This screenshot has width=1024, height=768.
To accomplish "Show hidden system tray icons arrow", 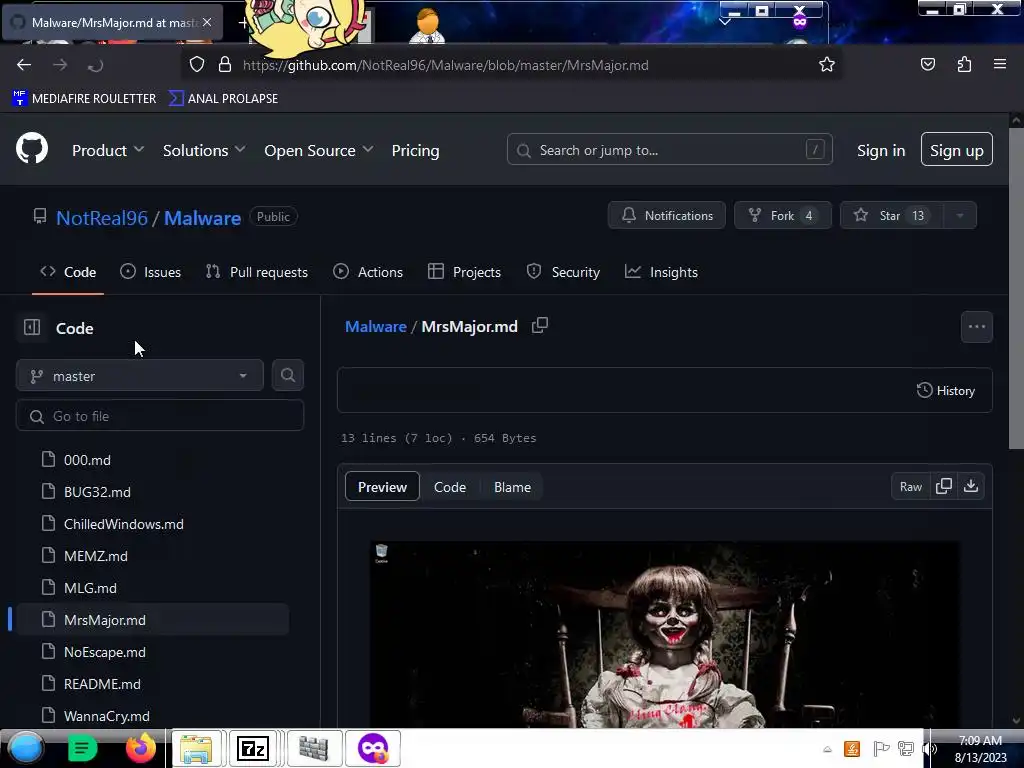I will [x=827, y=749].
